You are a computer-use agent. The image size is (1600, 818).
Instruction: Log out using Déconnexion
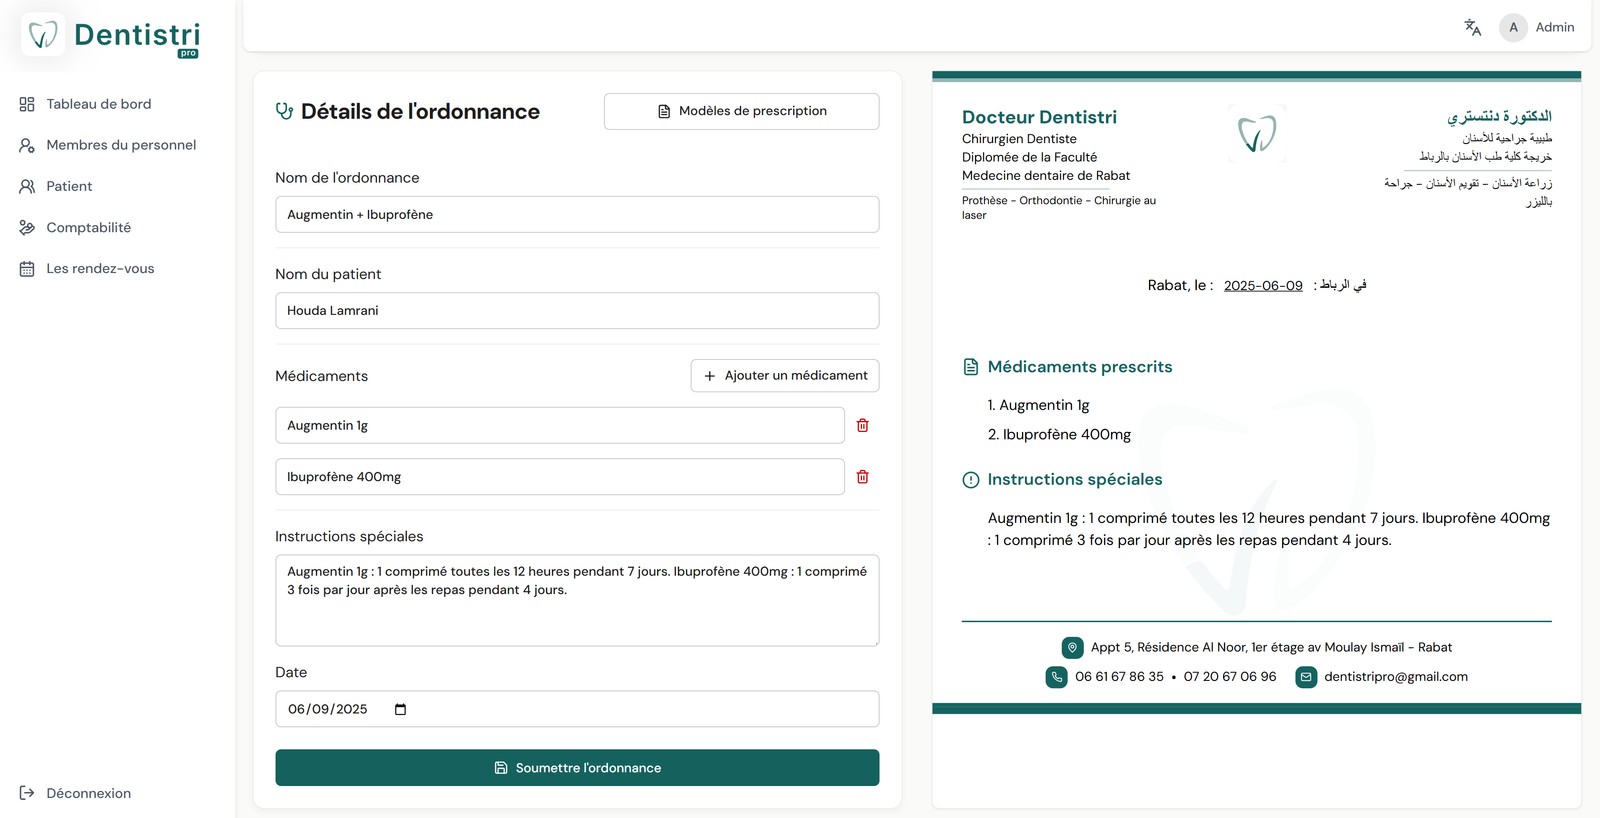(x=88, y=793)
